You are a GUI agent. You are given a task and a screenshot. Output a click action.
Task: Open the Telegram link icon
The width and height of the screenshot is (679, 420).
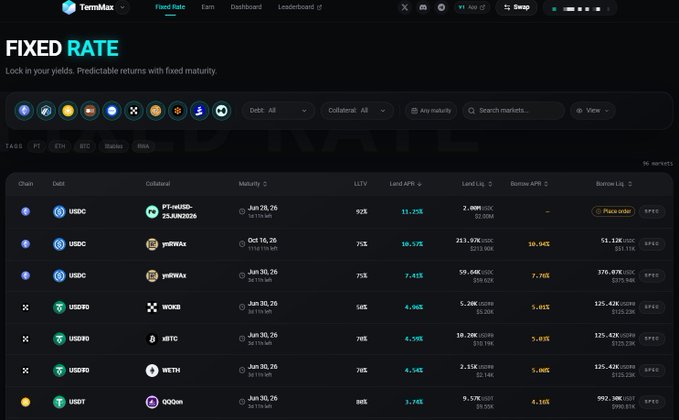441,7
